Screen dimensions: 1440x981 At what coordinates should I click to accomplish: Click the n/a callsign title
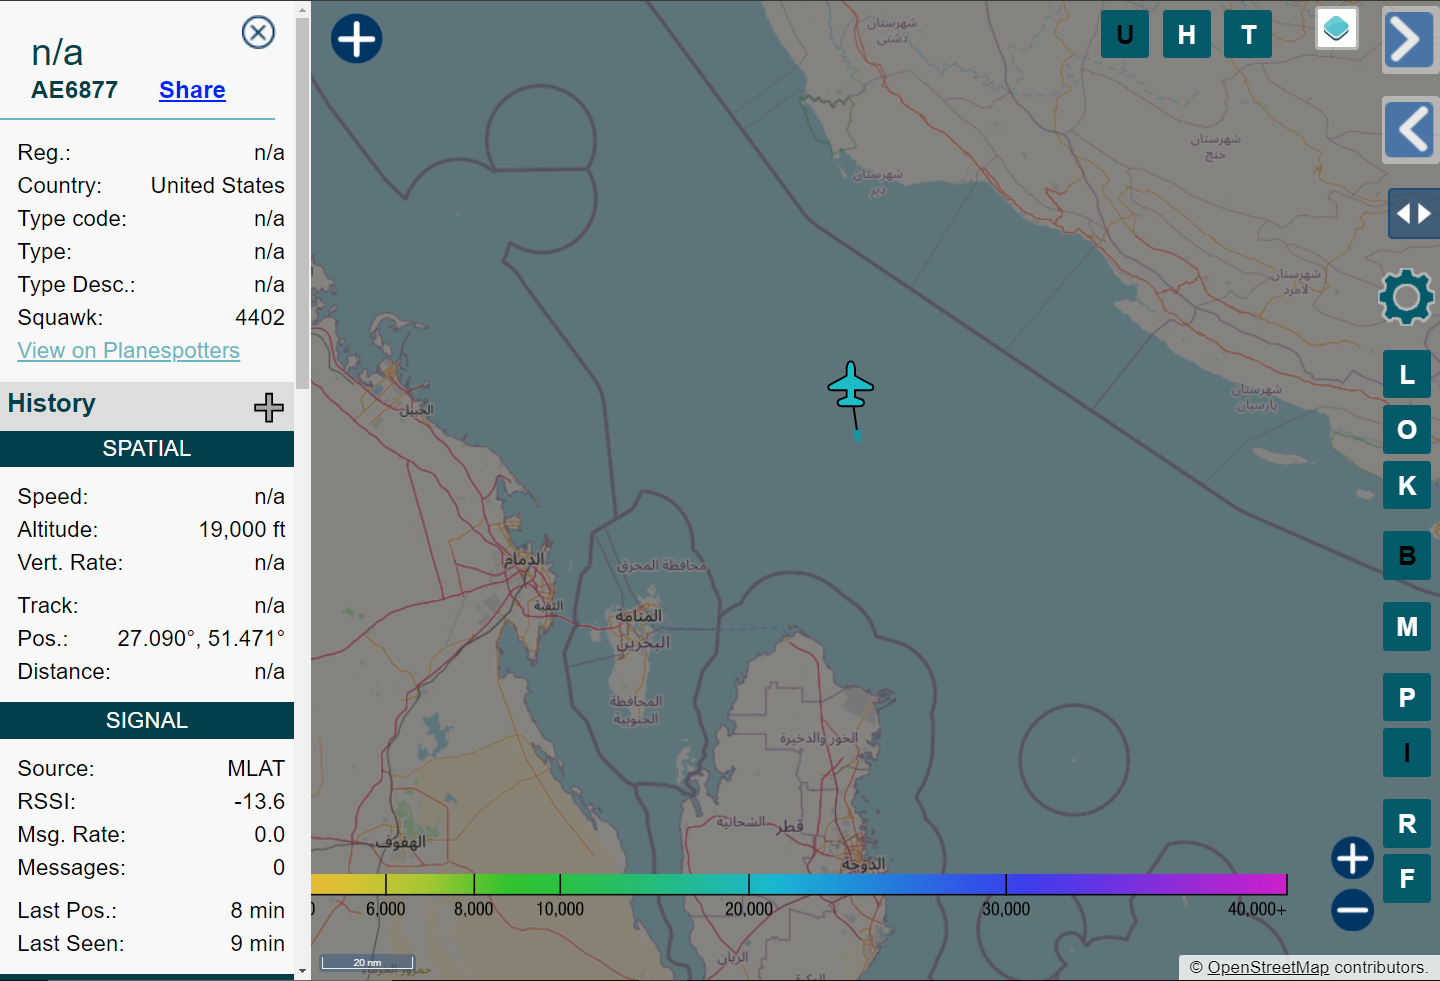point(57,52)
